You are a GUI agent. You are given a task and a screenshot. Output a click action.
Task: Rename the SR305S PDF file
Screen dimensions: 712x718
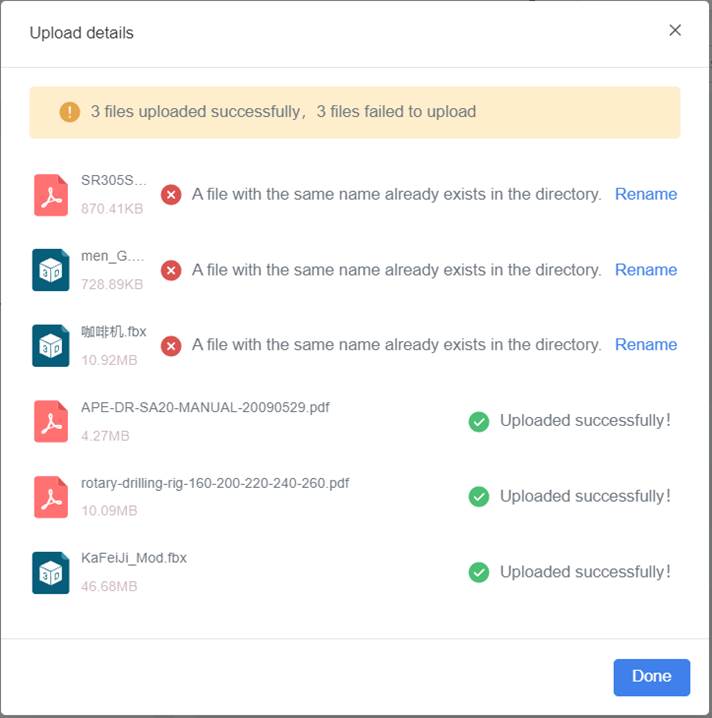645,194
